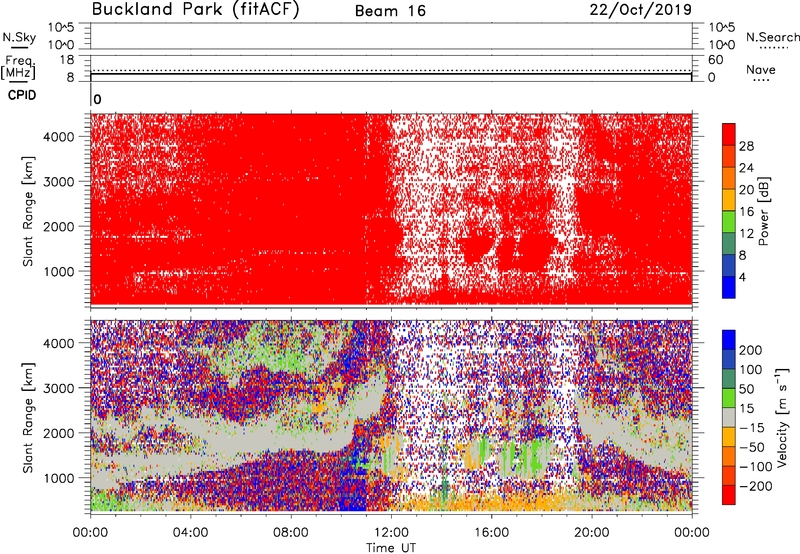Click the Time UT axis title

[x=391, y=548]
